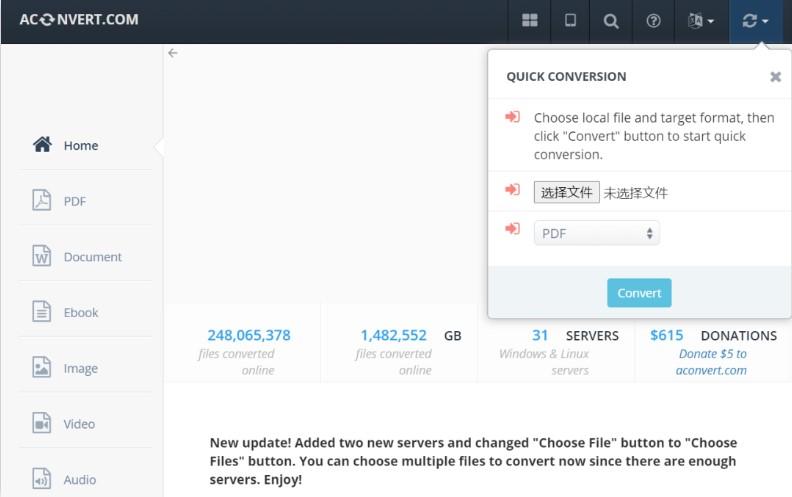The width and height of the screenshot is (792, 497).
Task: Click the mobile device icon in header
Action: tap(570, 20)
